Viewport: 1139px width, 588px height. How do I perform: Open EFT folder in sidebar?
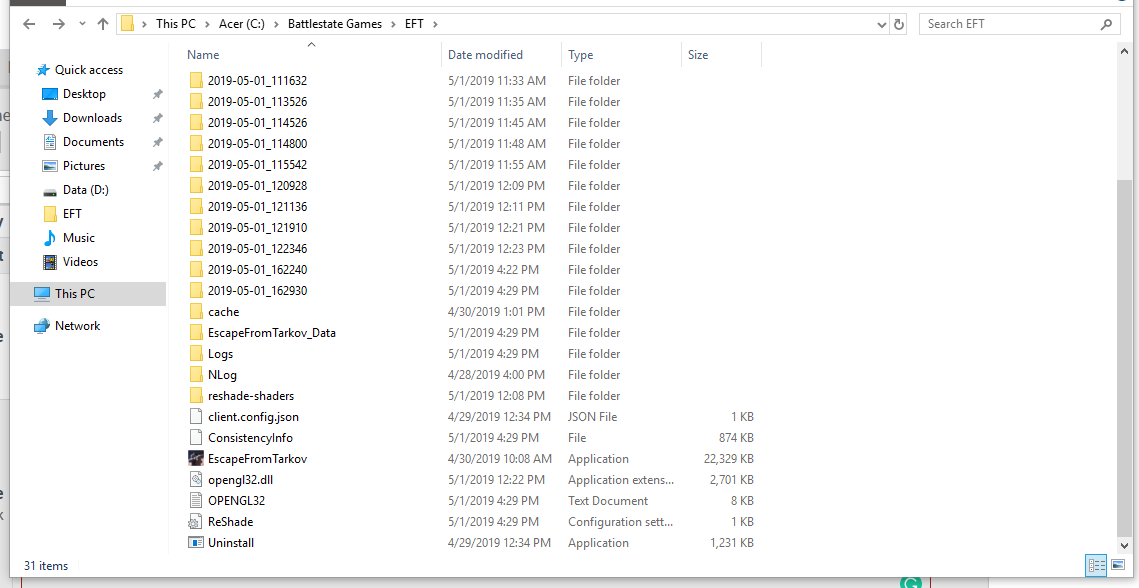click(x=72, y=214)
